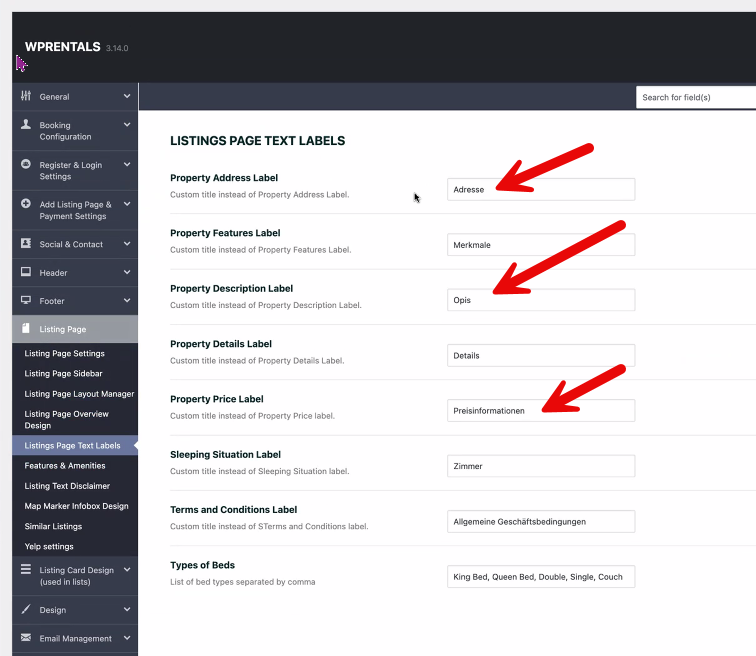Image resolution: width=756 pixels, height=656 pixels.
Task: Click the Footer monitor icon
Action: coord(26,300)
